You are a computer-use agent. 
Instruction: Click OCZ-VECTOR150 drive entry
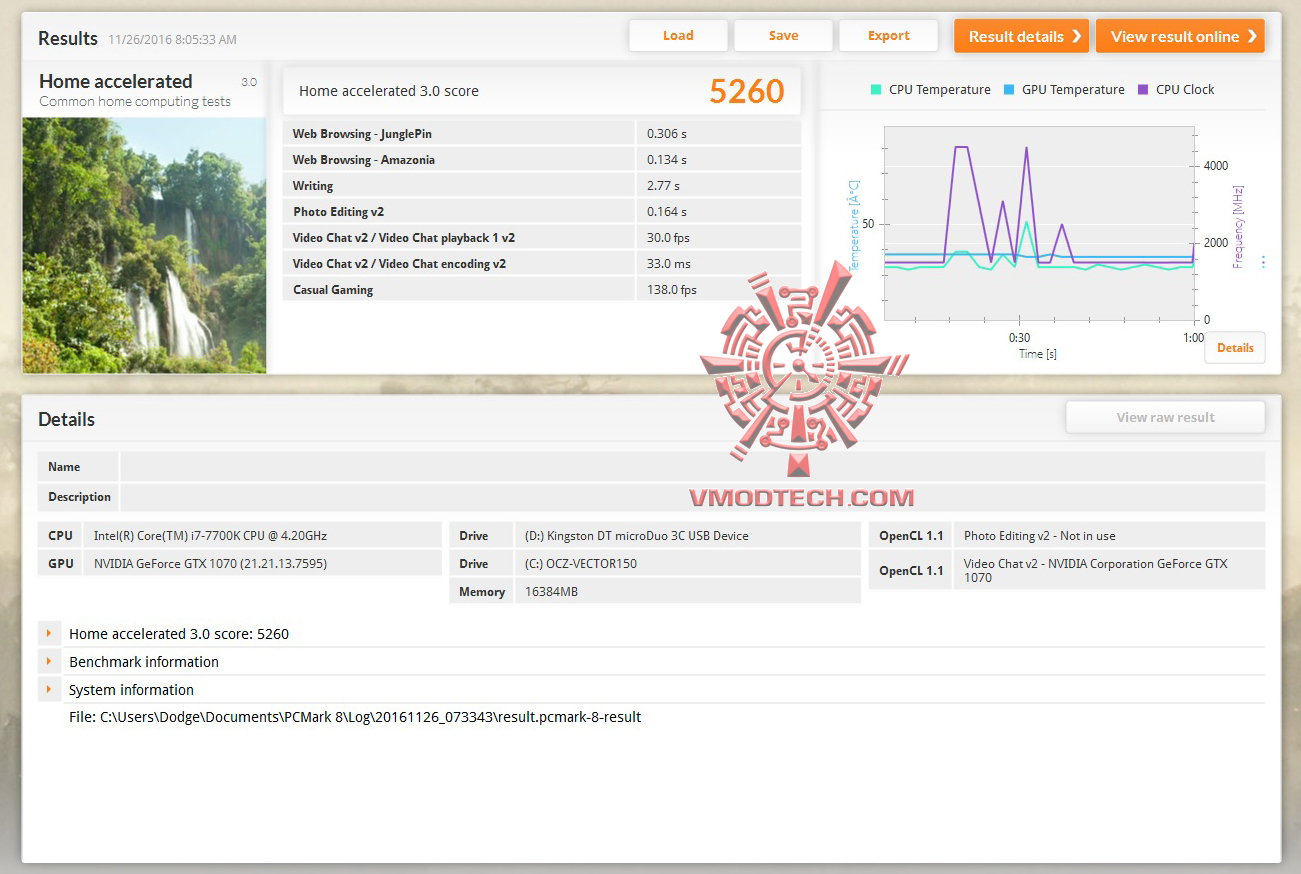[x=580, y=564]
